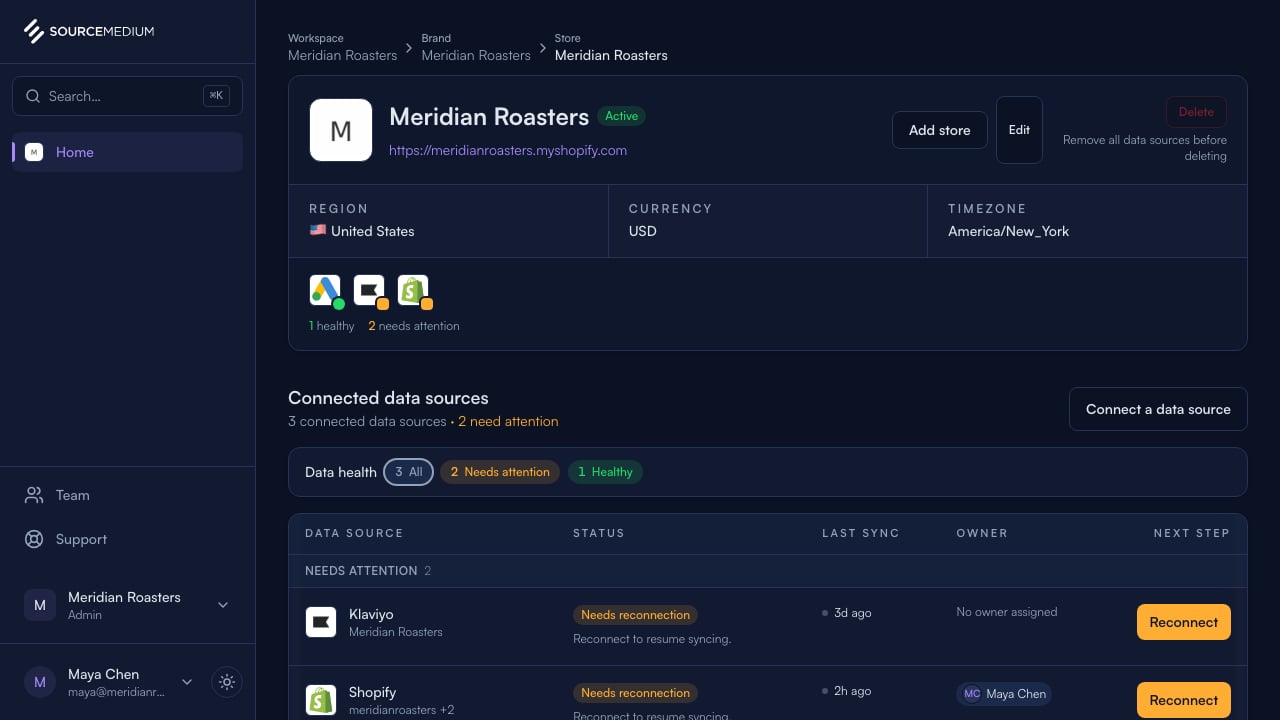Screen dimensions: 1280x720
Task: Click the Klaviyo icon in the store summary
Action: [x=370, y=291]
